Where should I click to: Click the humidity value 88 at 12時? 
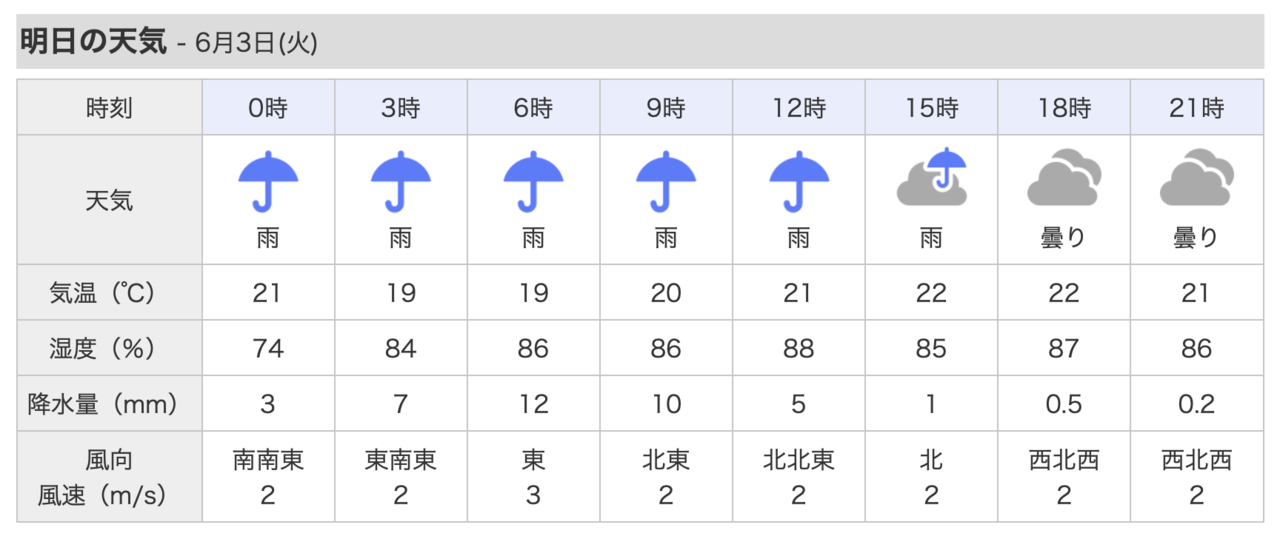(799, 349)
